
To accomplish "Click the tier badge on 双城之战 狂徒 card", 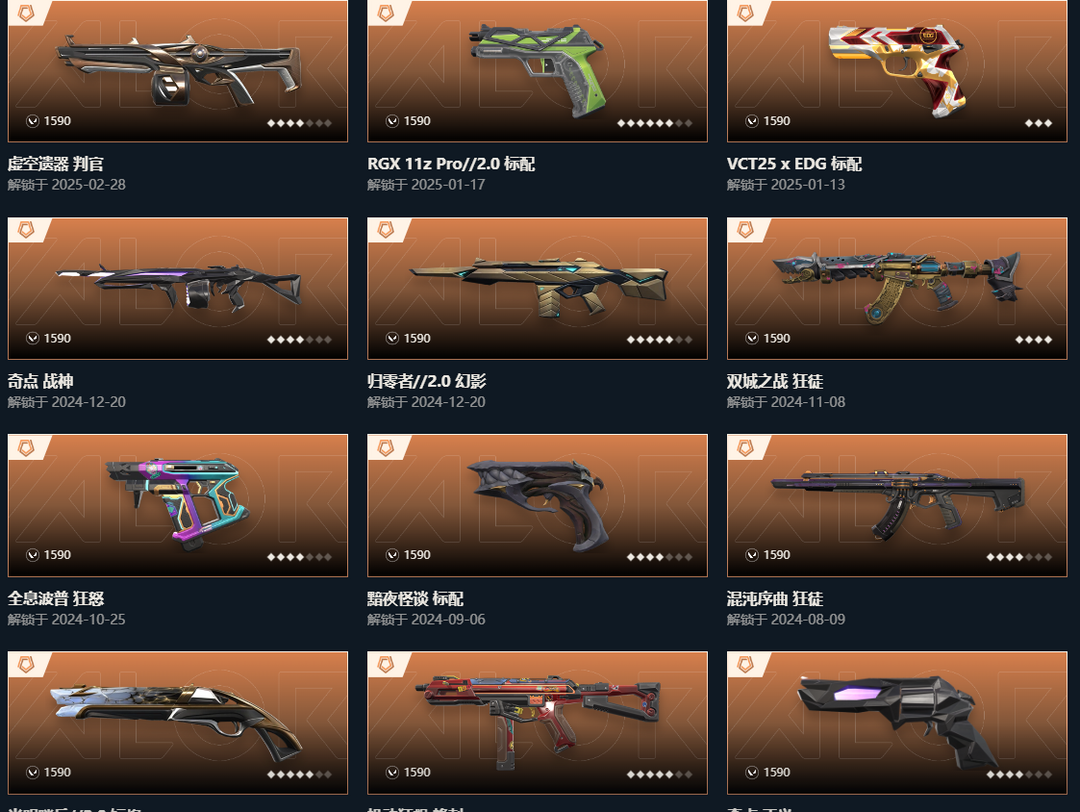I will pyautogui.click(x=745, y=229).
